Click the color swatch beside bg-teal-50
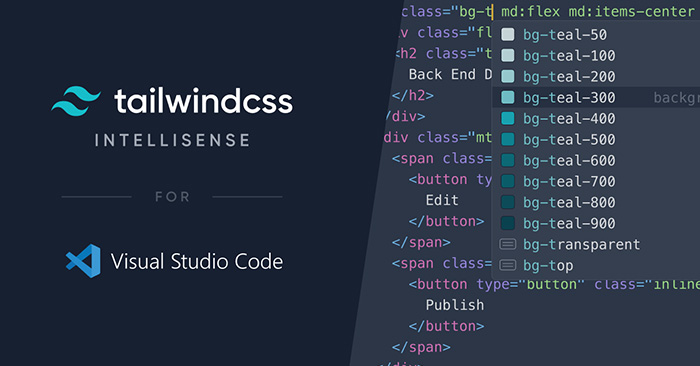 coord(508,34)
